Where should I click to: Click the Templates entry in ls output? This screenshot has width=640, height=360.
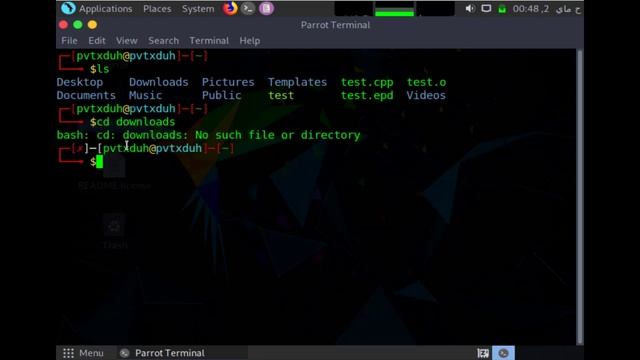[x=297, y=82]
